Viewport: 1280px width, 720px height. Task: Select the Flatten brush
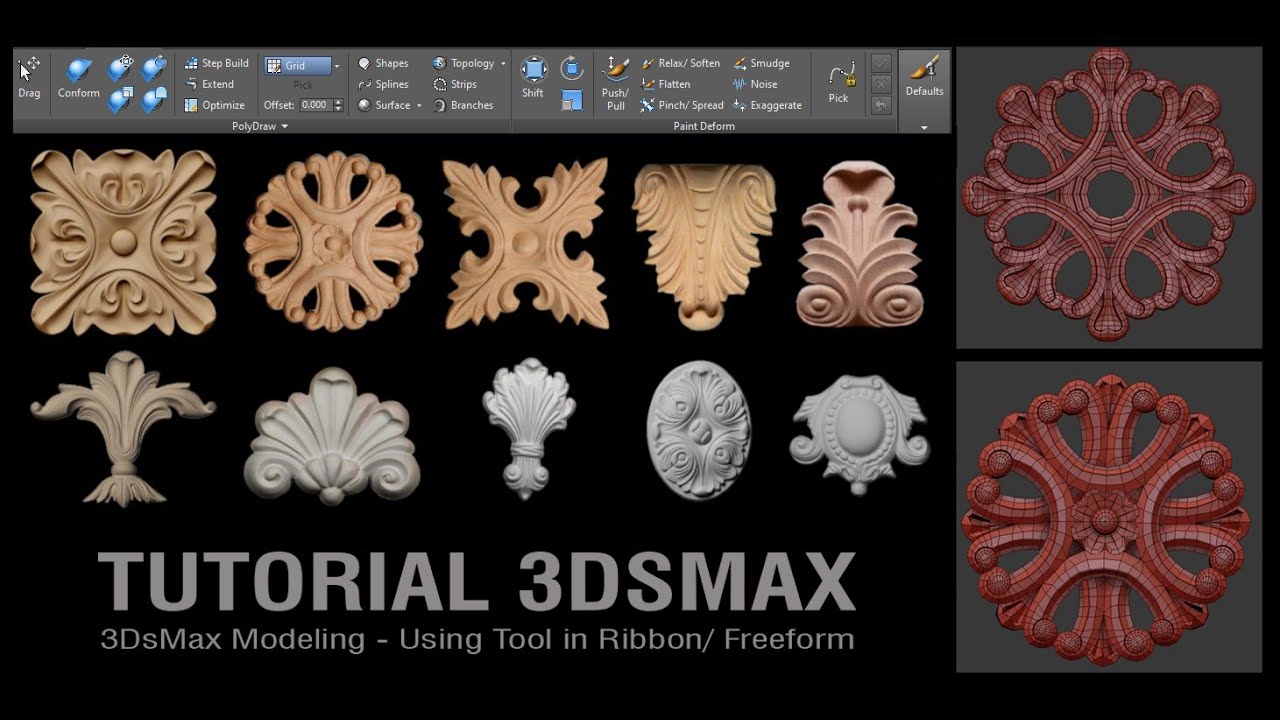tap(665, 84)
